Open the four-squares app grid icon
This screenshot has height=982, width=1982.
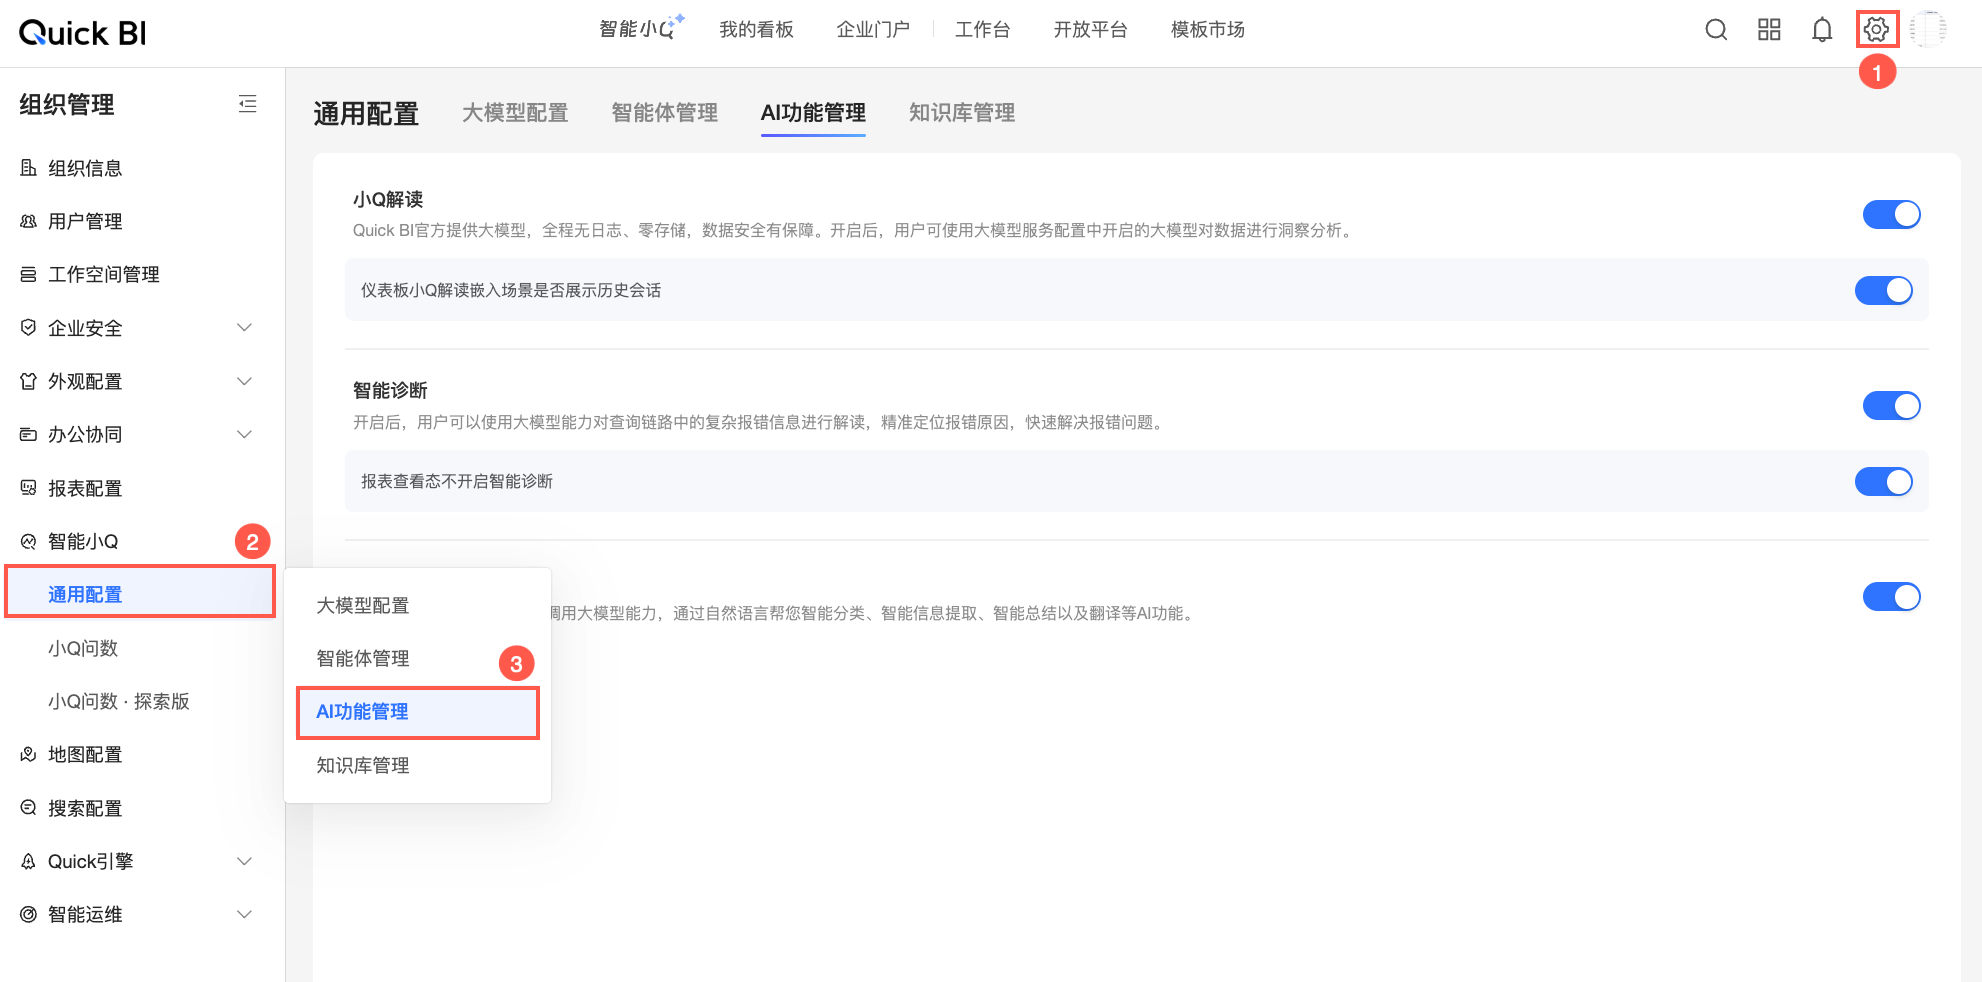click(1769, 30)
